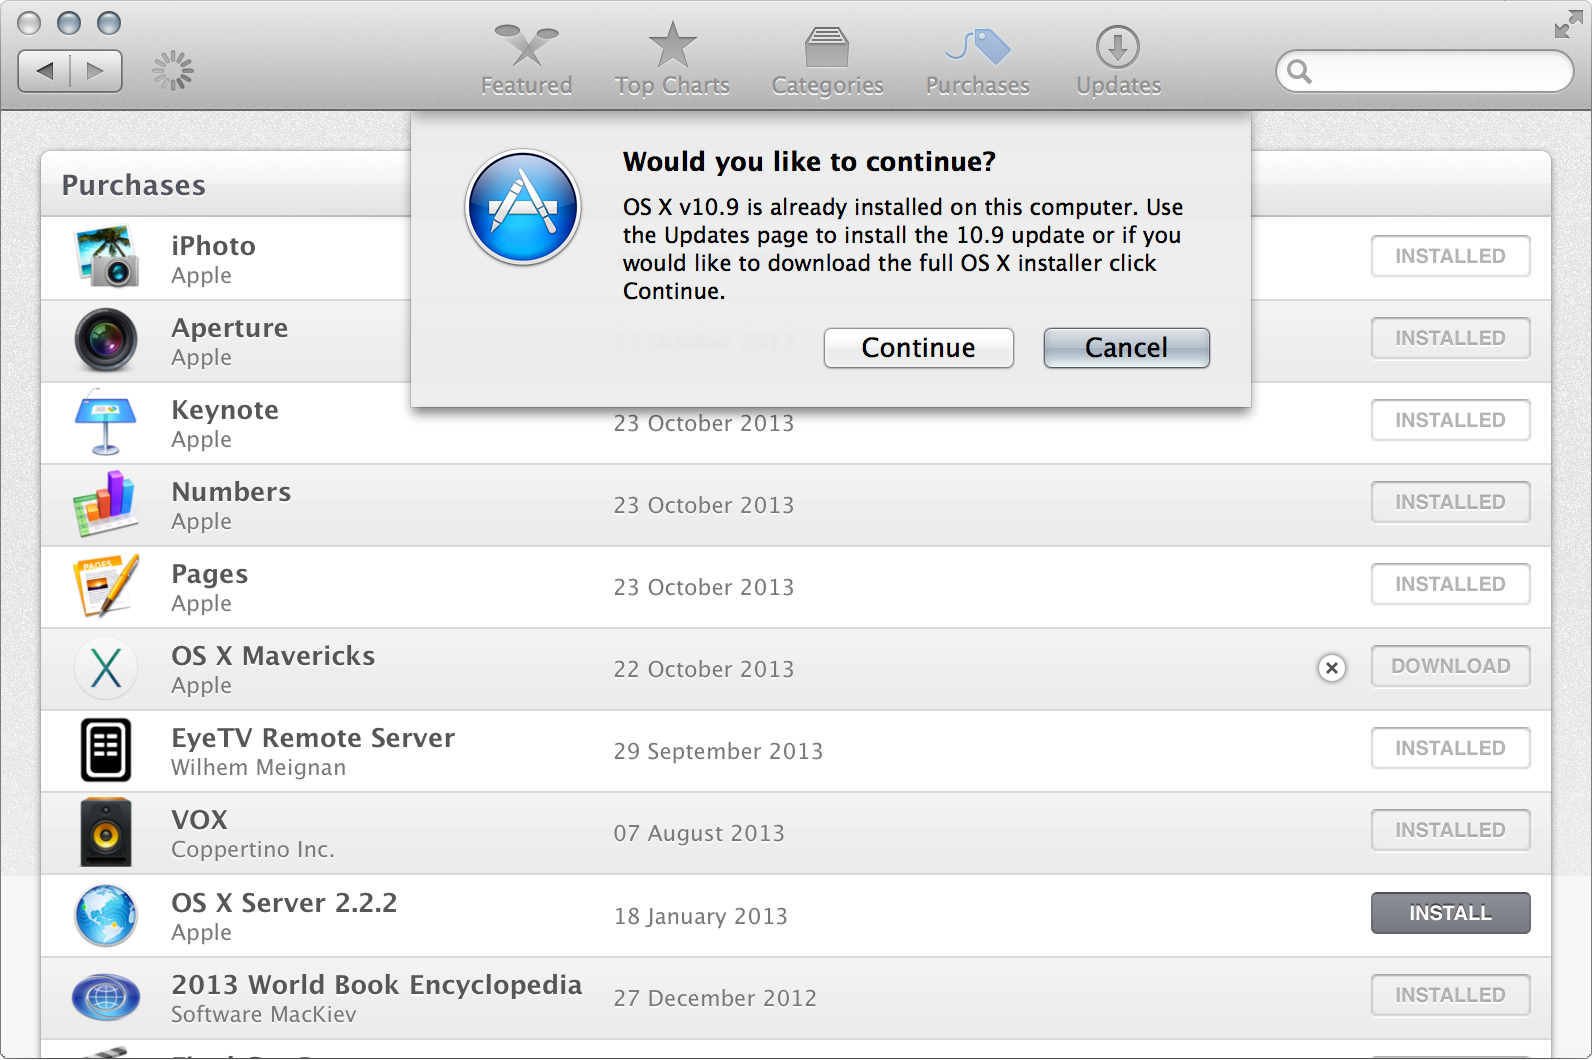Viewport: 1592px width, 1060px height.
Task: Click the loading spinner in the toolbar
Action: [x=173, y=71]
